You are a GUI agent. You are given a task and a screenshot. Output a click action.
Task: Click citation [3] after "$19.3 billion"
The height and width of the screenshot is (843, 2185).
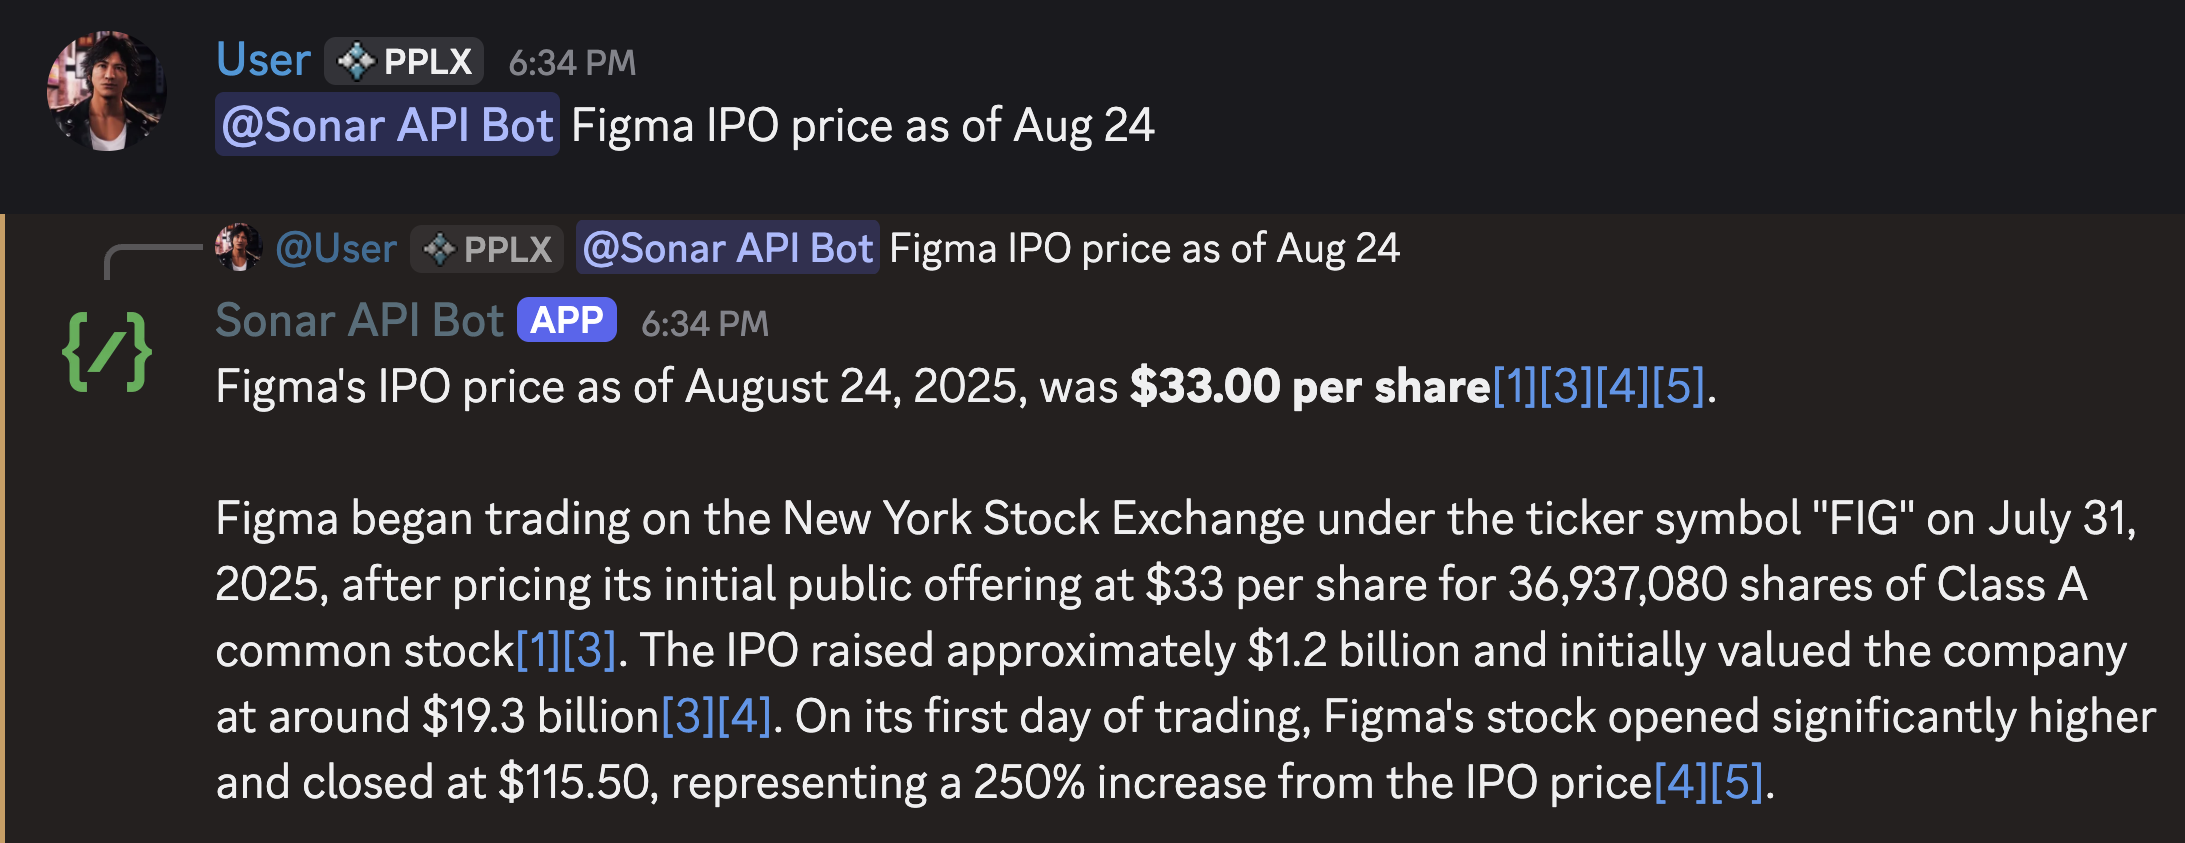pos(688,717)
